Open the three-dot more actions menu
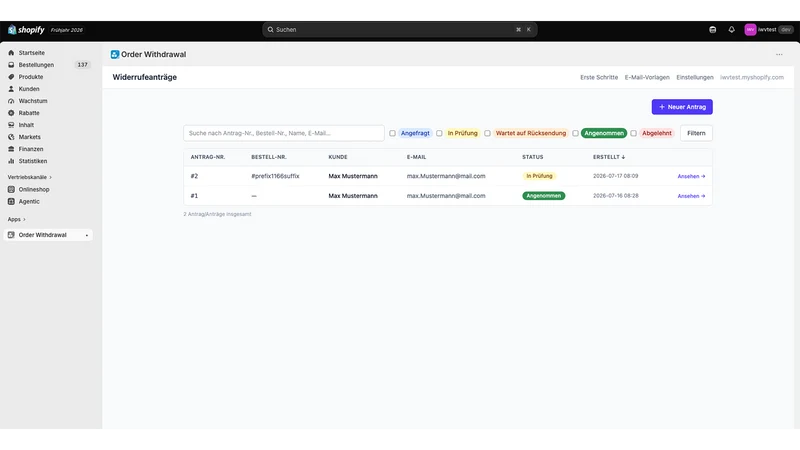 click(x=779, y=55)
